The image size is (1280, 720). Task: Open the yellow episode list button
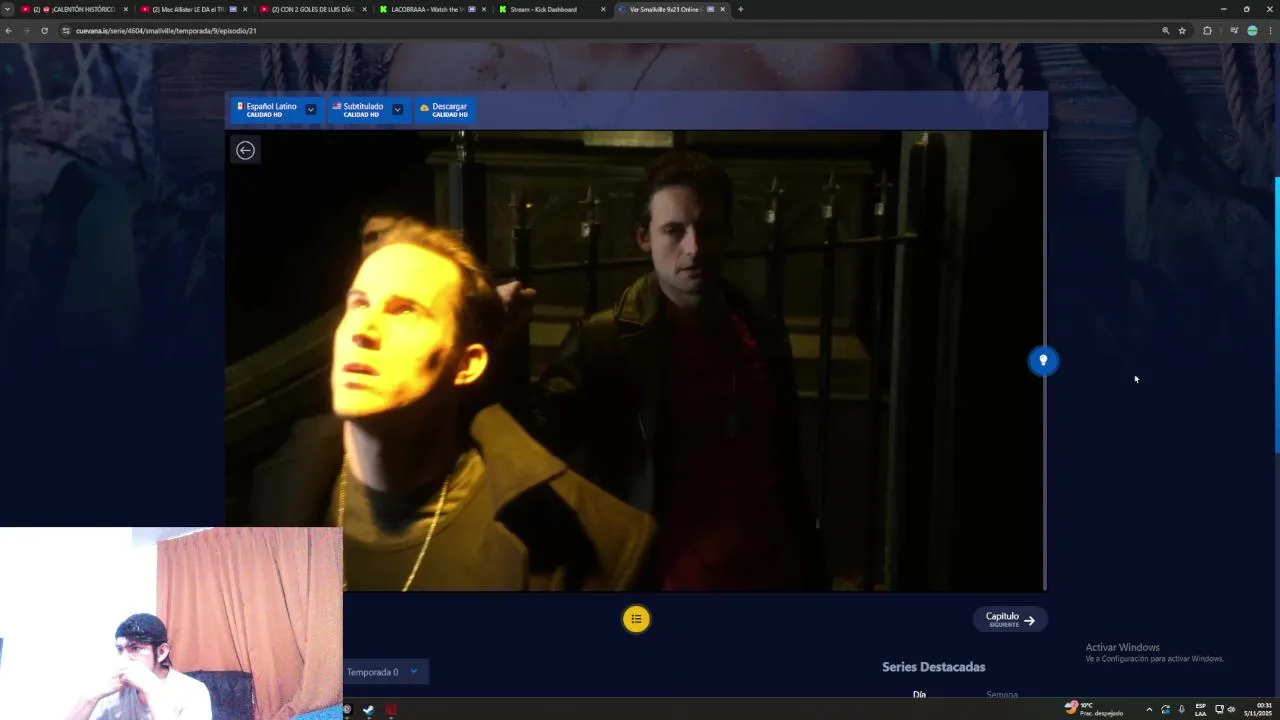636,619
